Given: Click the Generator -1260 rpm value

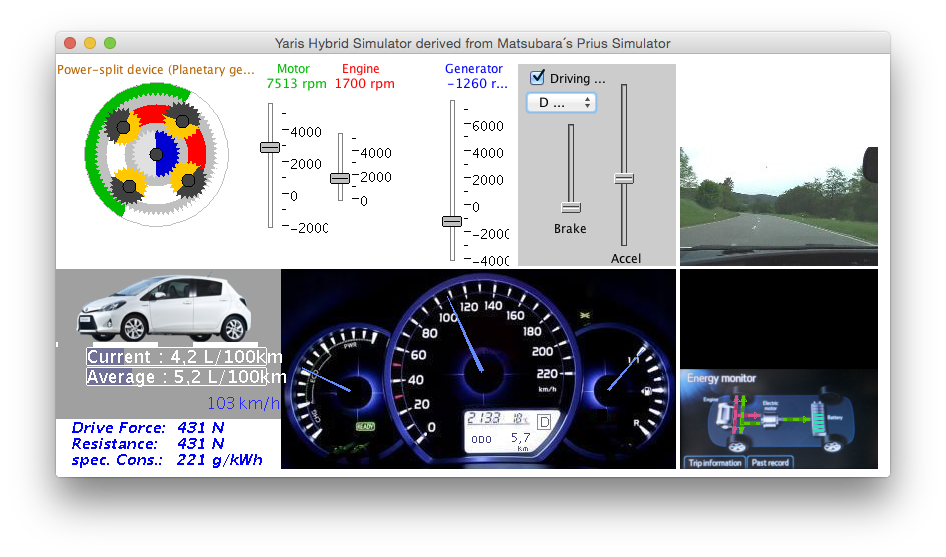Looking at the screenshot, I should click(477, 84).
